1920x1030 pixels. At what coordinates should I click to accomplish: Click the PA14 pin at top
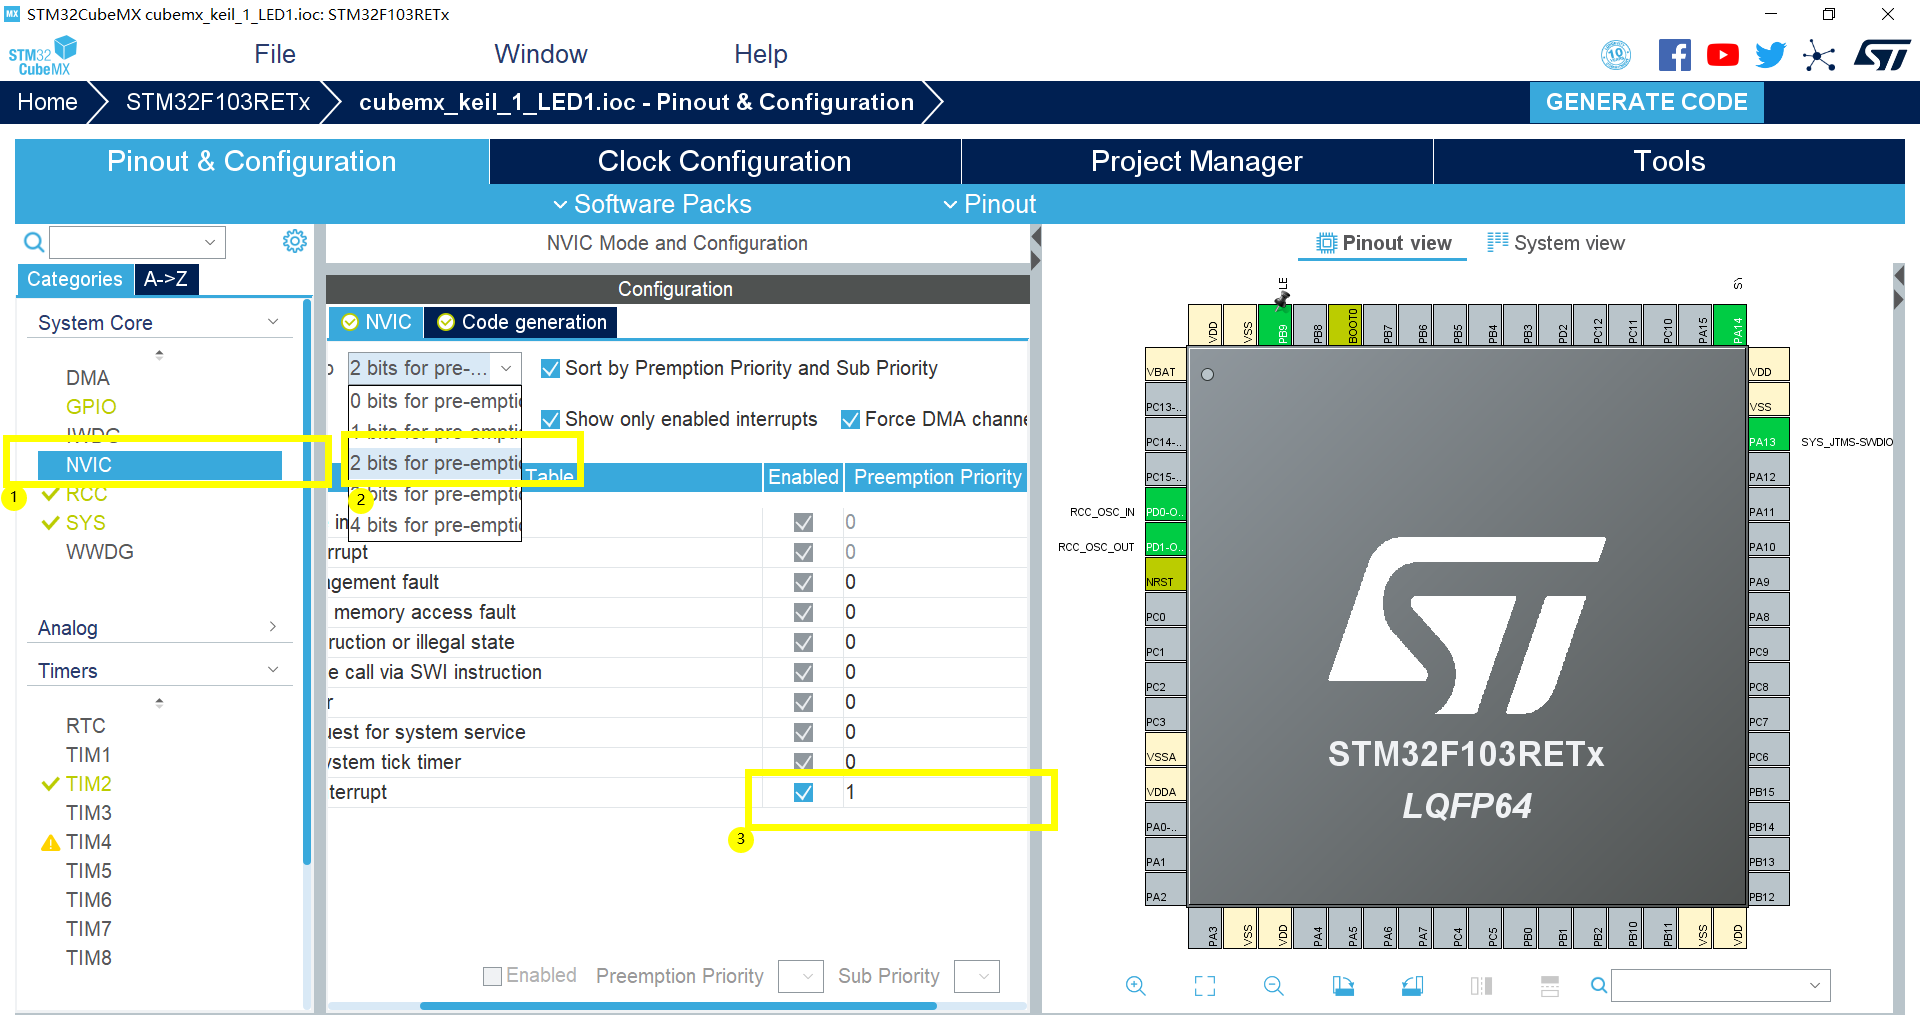coord(1731,326)
